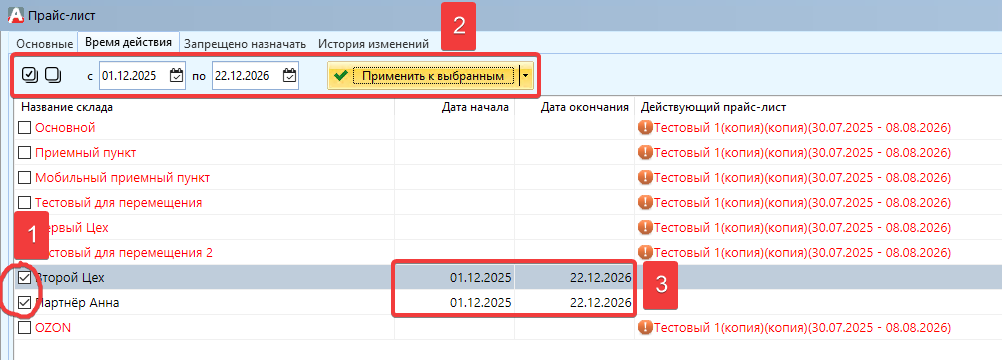Sort by Название склада column header
This screenshot has height=360, width=1002.
[204, 107]
